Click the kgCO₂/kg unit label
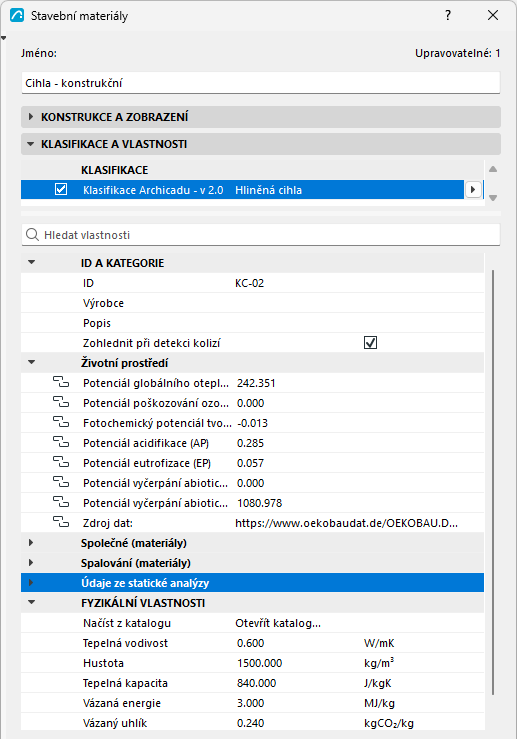Image resolution: width=517 pixels, height=739 pixels. [389, 723]
